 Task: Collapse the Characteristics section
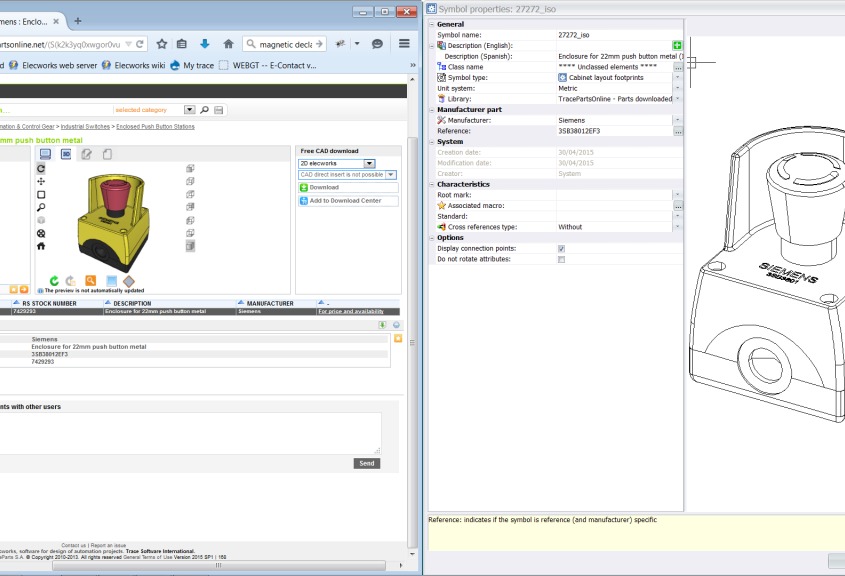click(432, 184)
